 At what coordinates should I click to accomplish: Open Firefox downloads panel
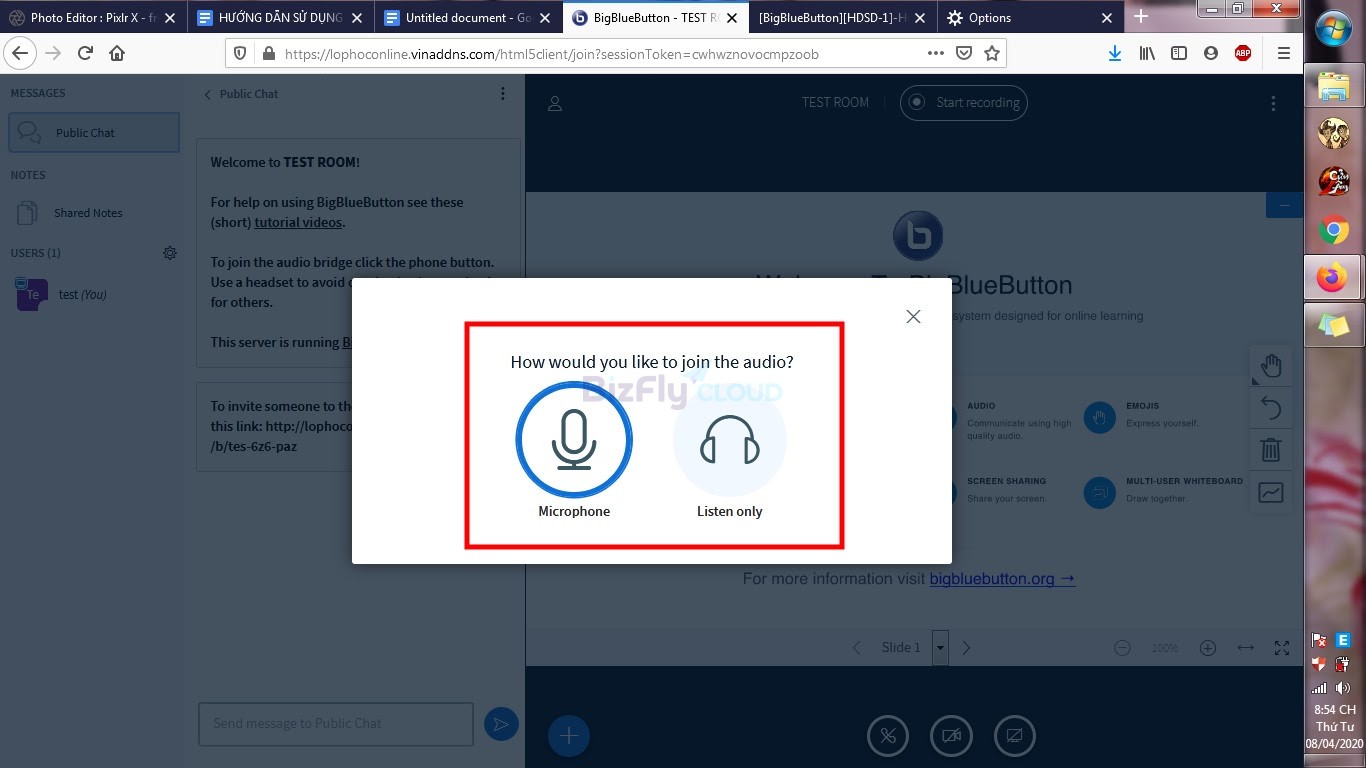(x=1115, y=54)
